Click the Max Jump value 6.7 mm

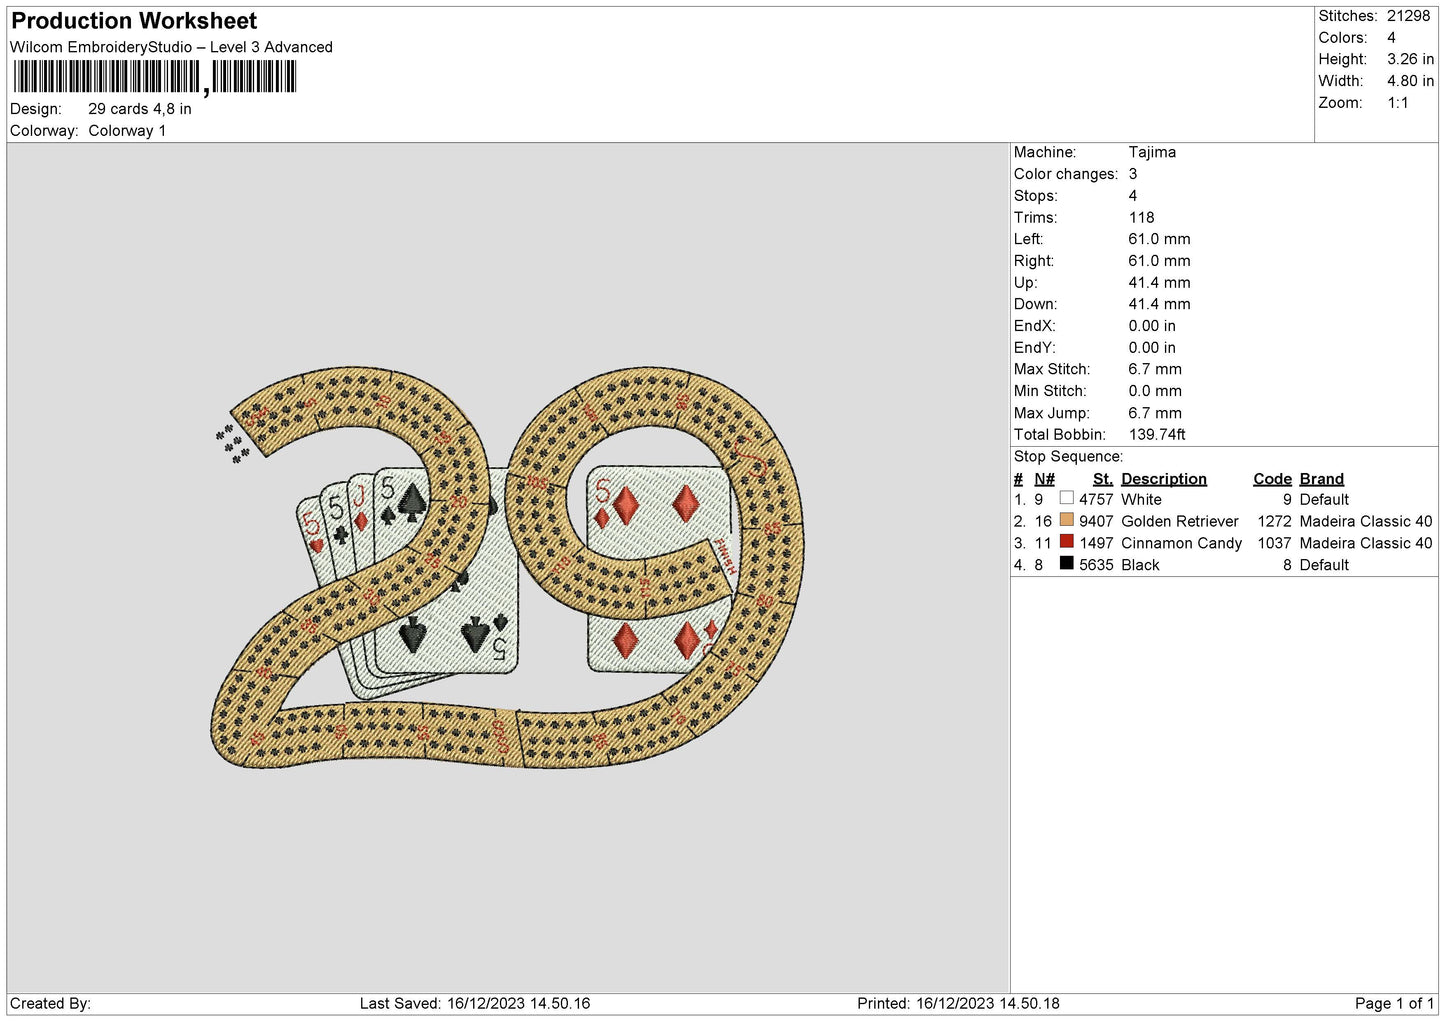tap(1155, 413)
